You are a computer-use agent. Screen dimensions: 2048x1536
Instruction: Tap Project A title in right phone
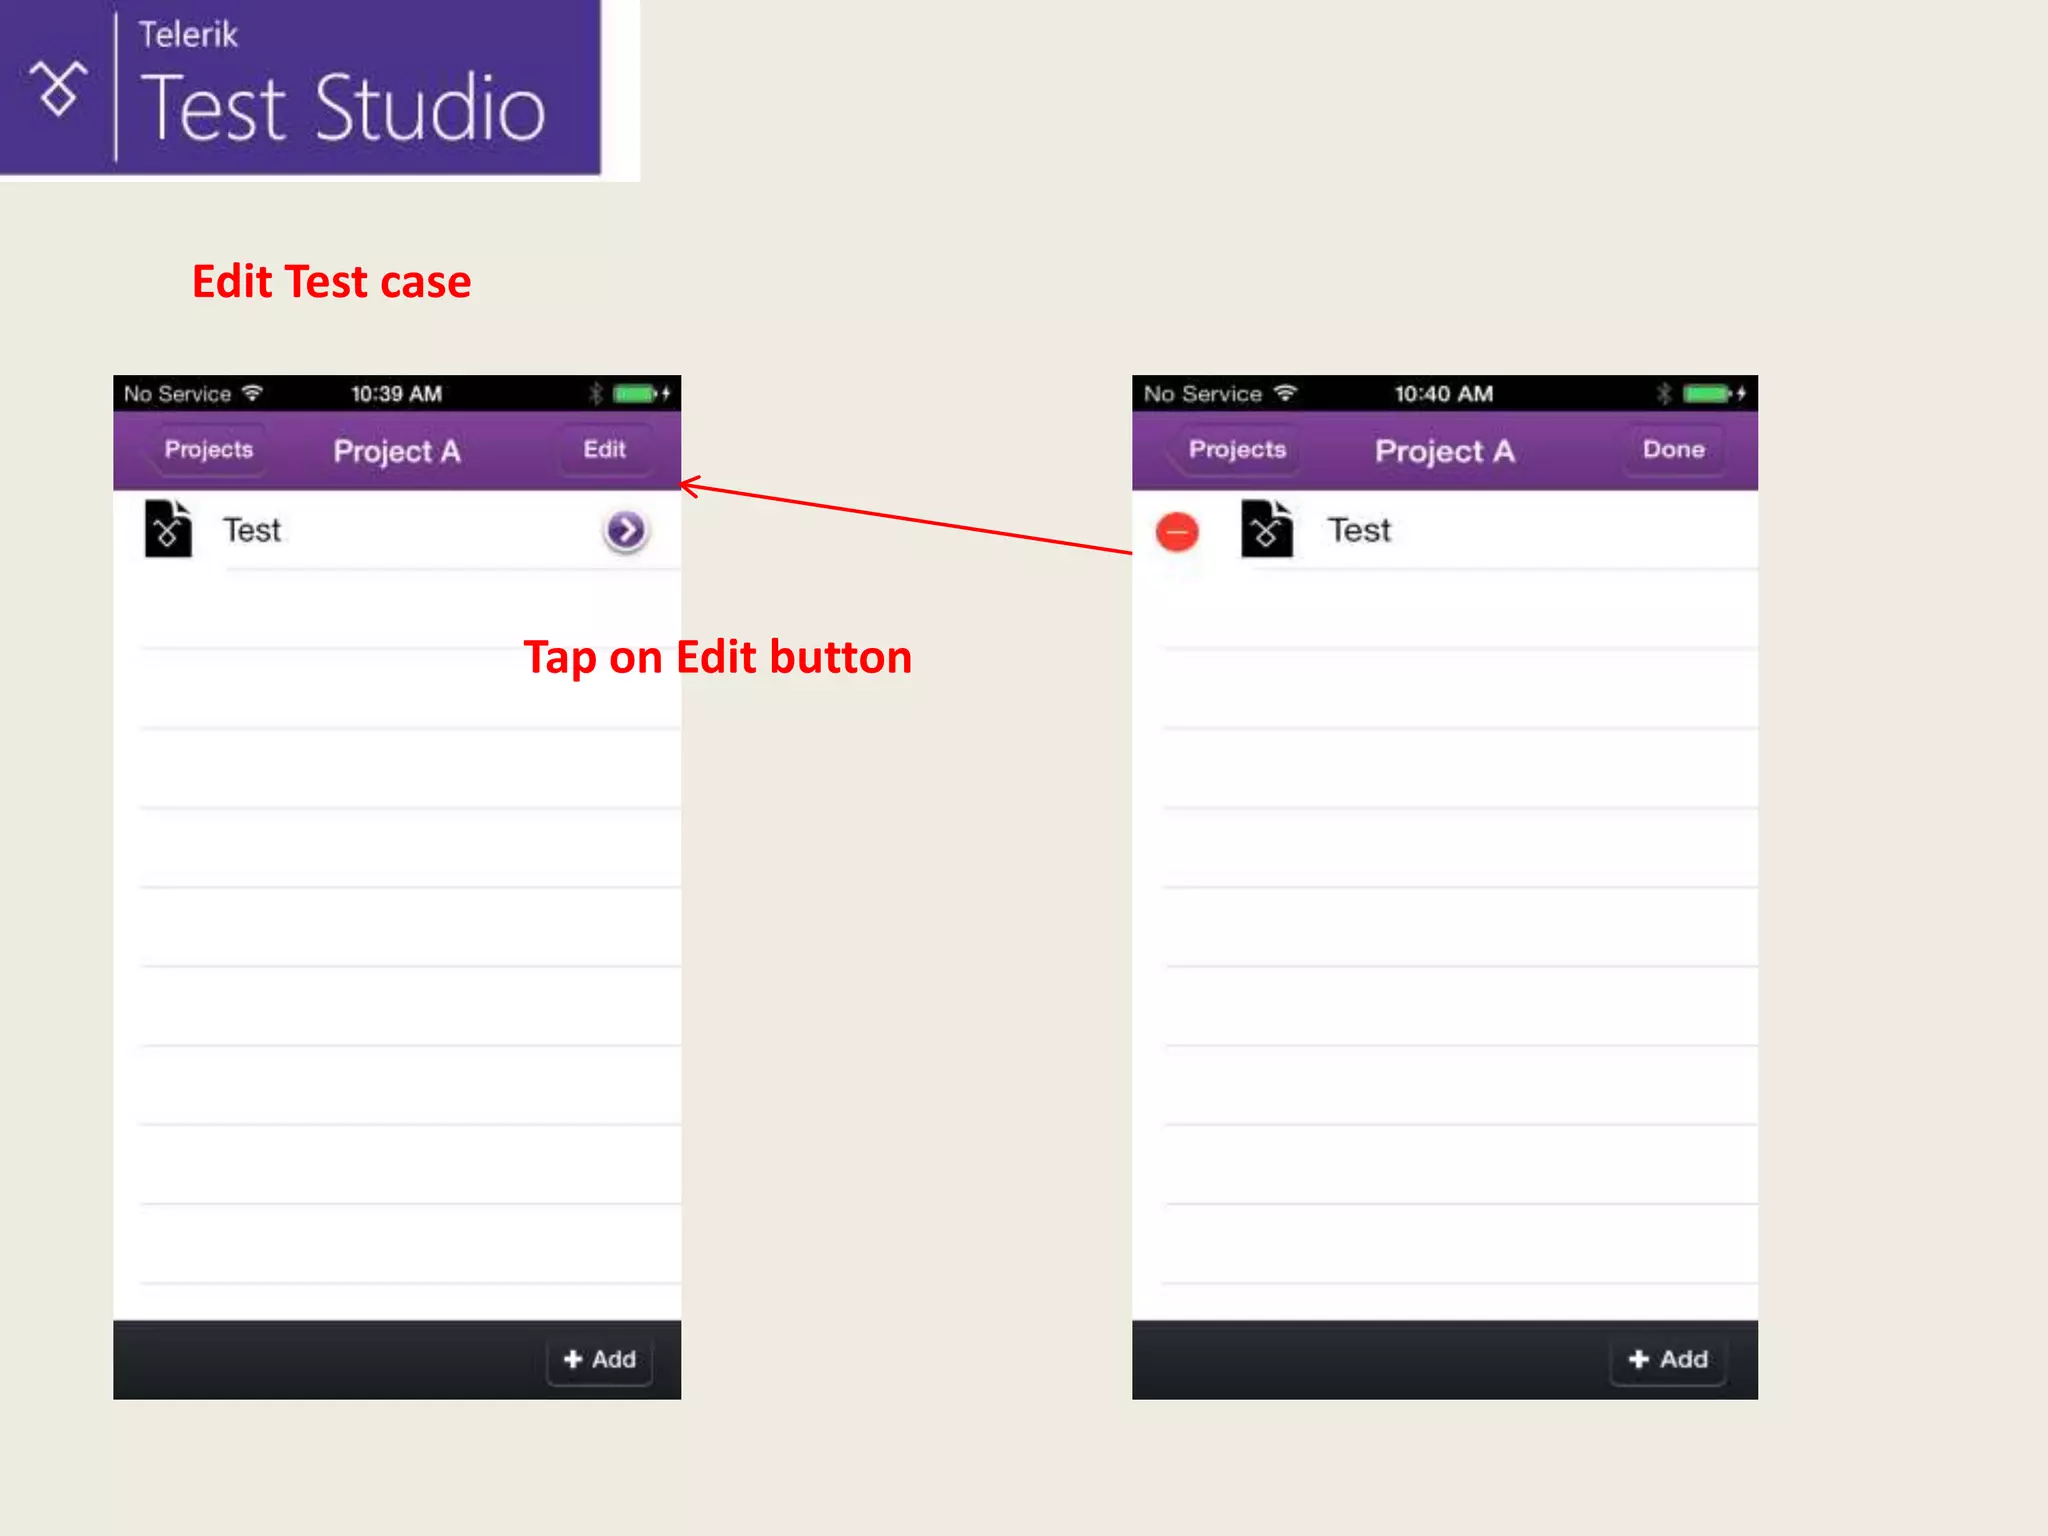pyautogui.click(x=1445, y=451)
